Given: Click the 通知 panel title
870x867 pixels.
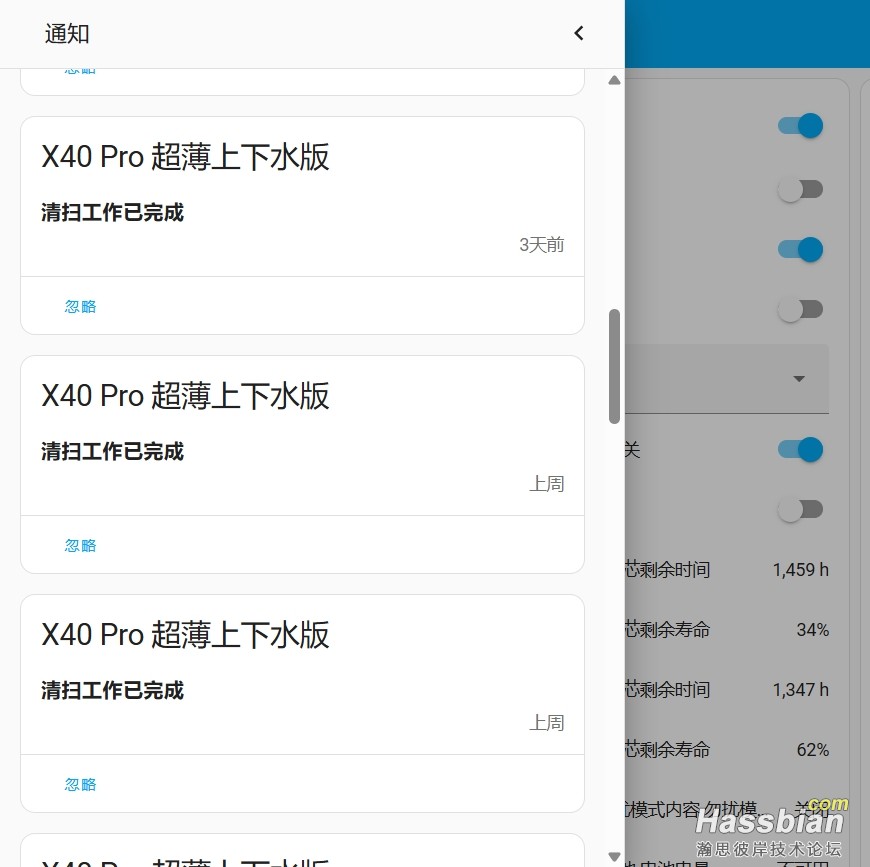Looking at the screenshot, I should click(67, 34).
